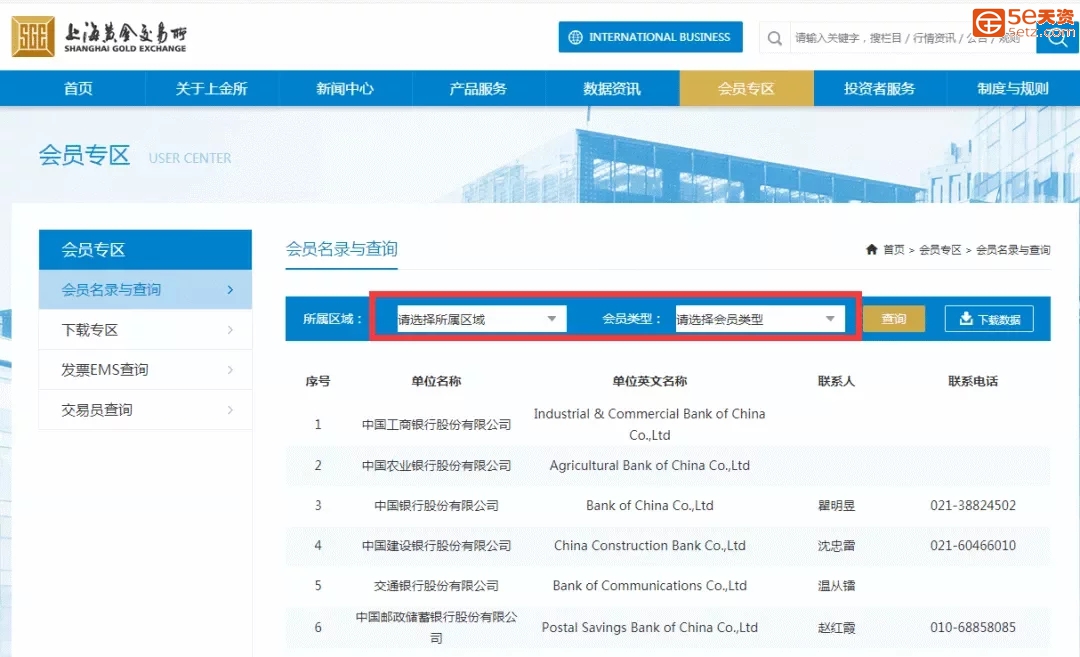Click phone number 010-68858085
The width and height of the screenshot is (1080, 657).
973,627
